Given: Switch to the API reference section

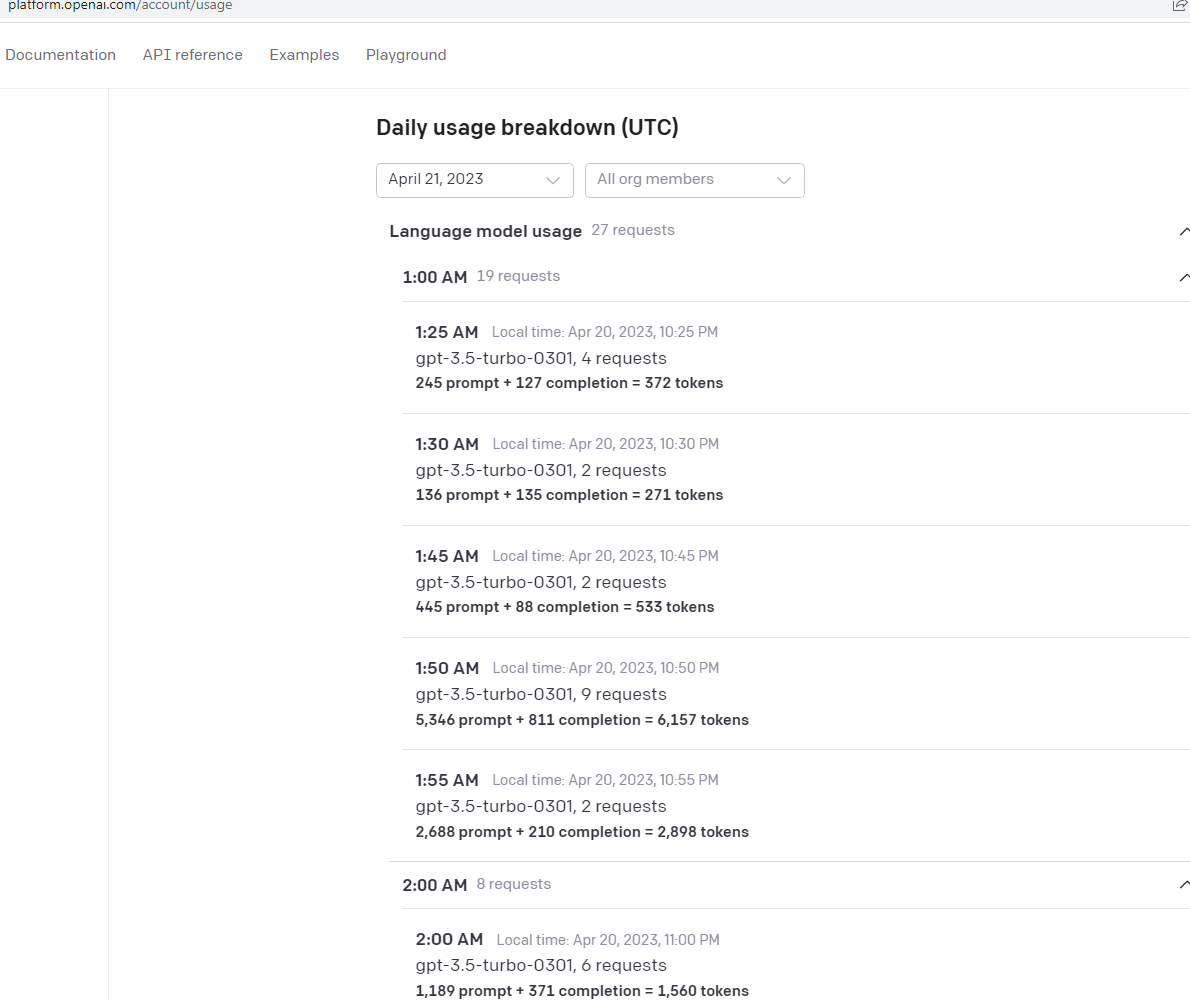Looking at the screenshot, I should 192,55.
